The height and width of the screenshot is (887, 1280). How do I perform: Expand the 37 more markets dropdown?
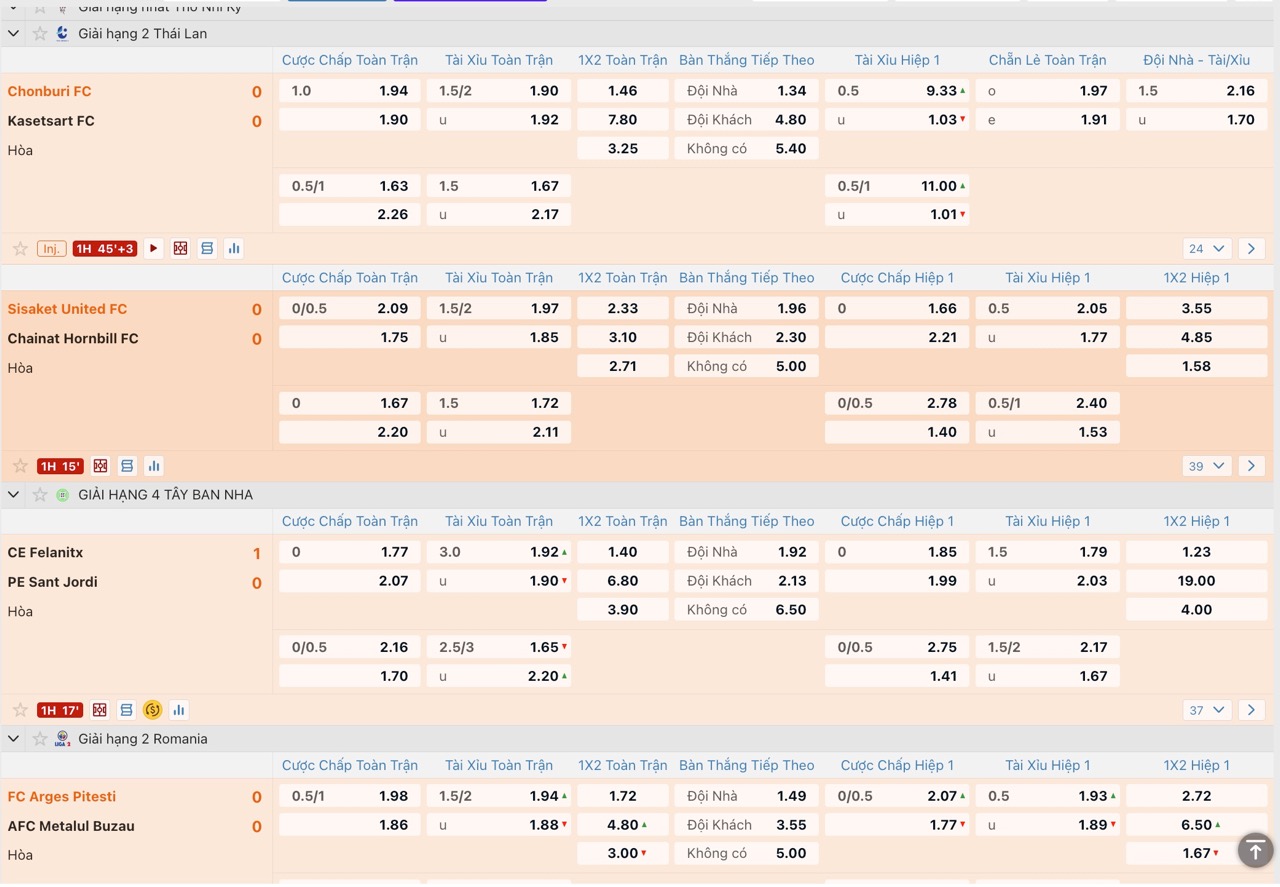coord(1207,710)
